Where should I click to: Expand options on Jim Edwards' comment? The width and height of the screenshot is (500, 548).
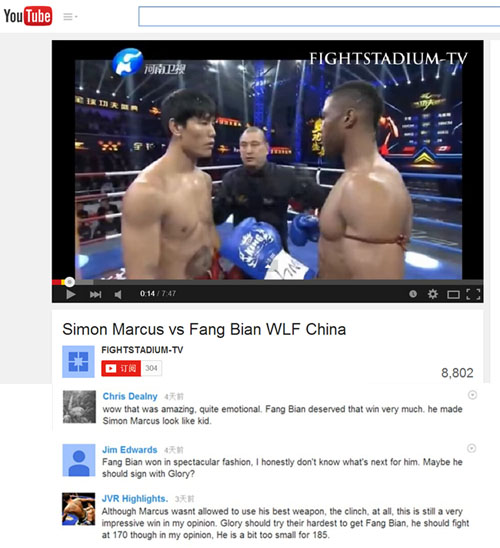(471, 448)
